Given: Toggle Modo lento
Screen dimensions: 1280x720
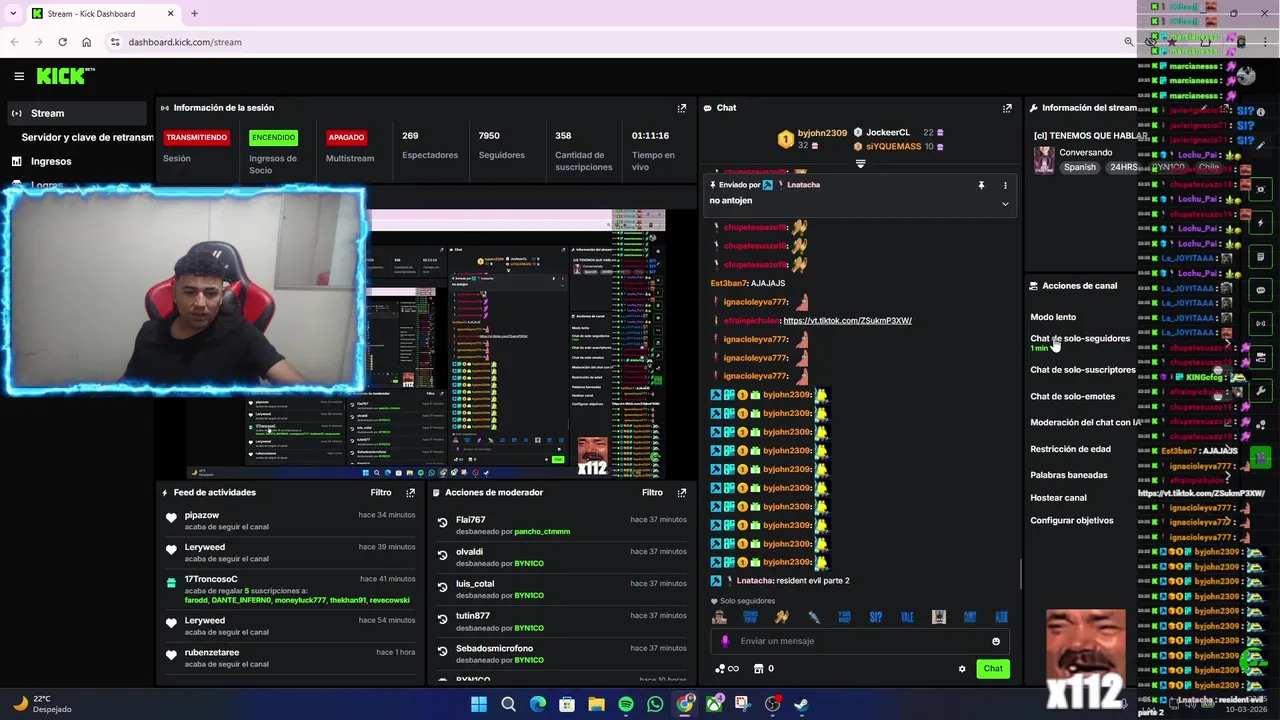Looking at the screenshot, I should click(x=1053, y=317).
